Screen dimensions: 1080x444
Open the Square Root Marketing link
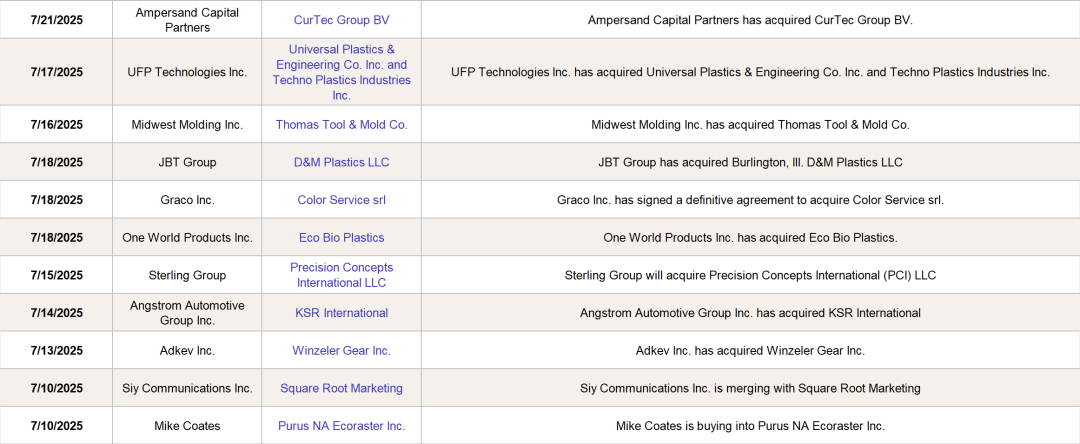(341, 388)
